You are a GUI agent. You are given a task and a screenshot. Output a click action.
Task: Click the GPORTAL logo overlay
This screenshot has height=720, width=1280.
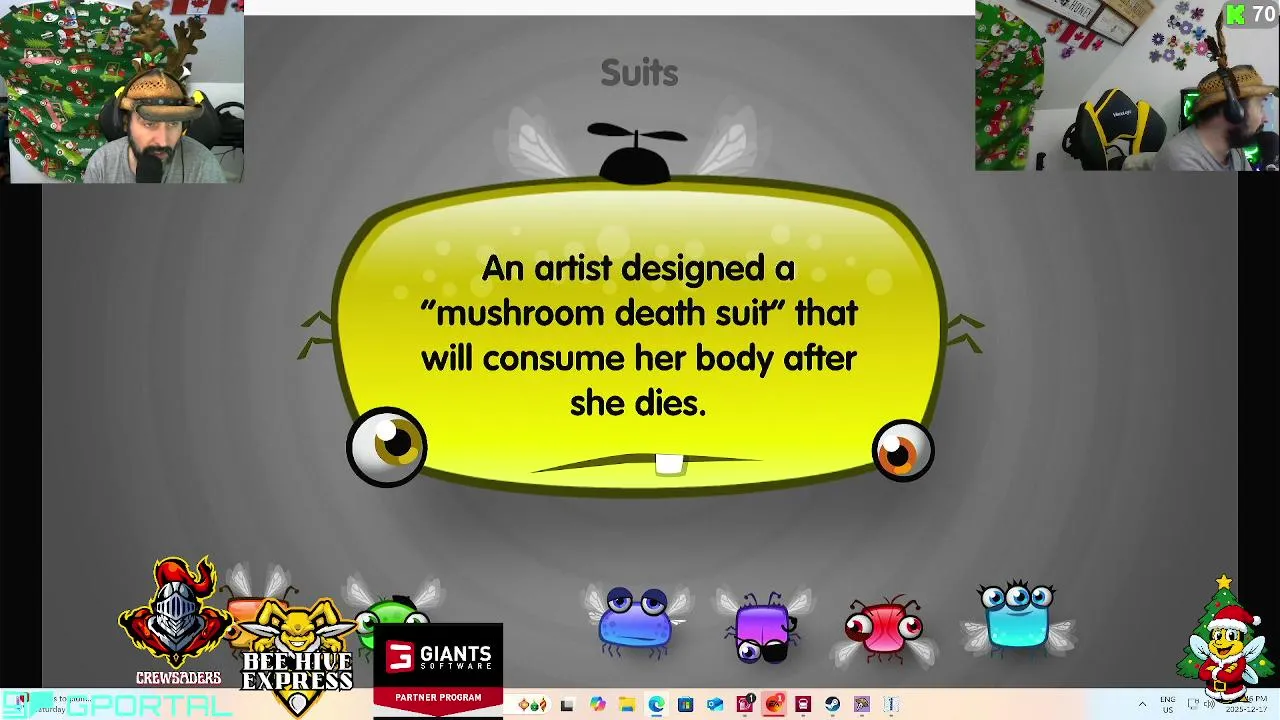pyautogui.click(x=116, y=704)
